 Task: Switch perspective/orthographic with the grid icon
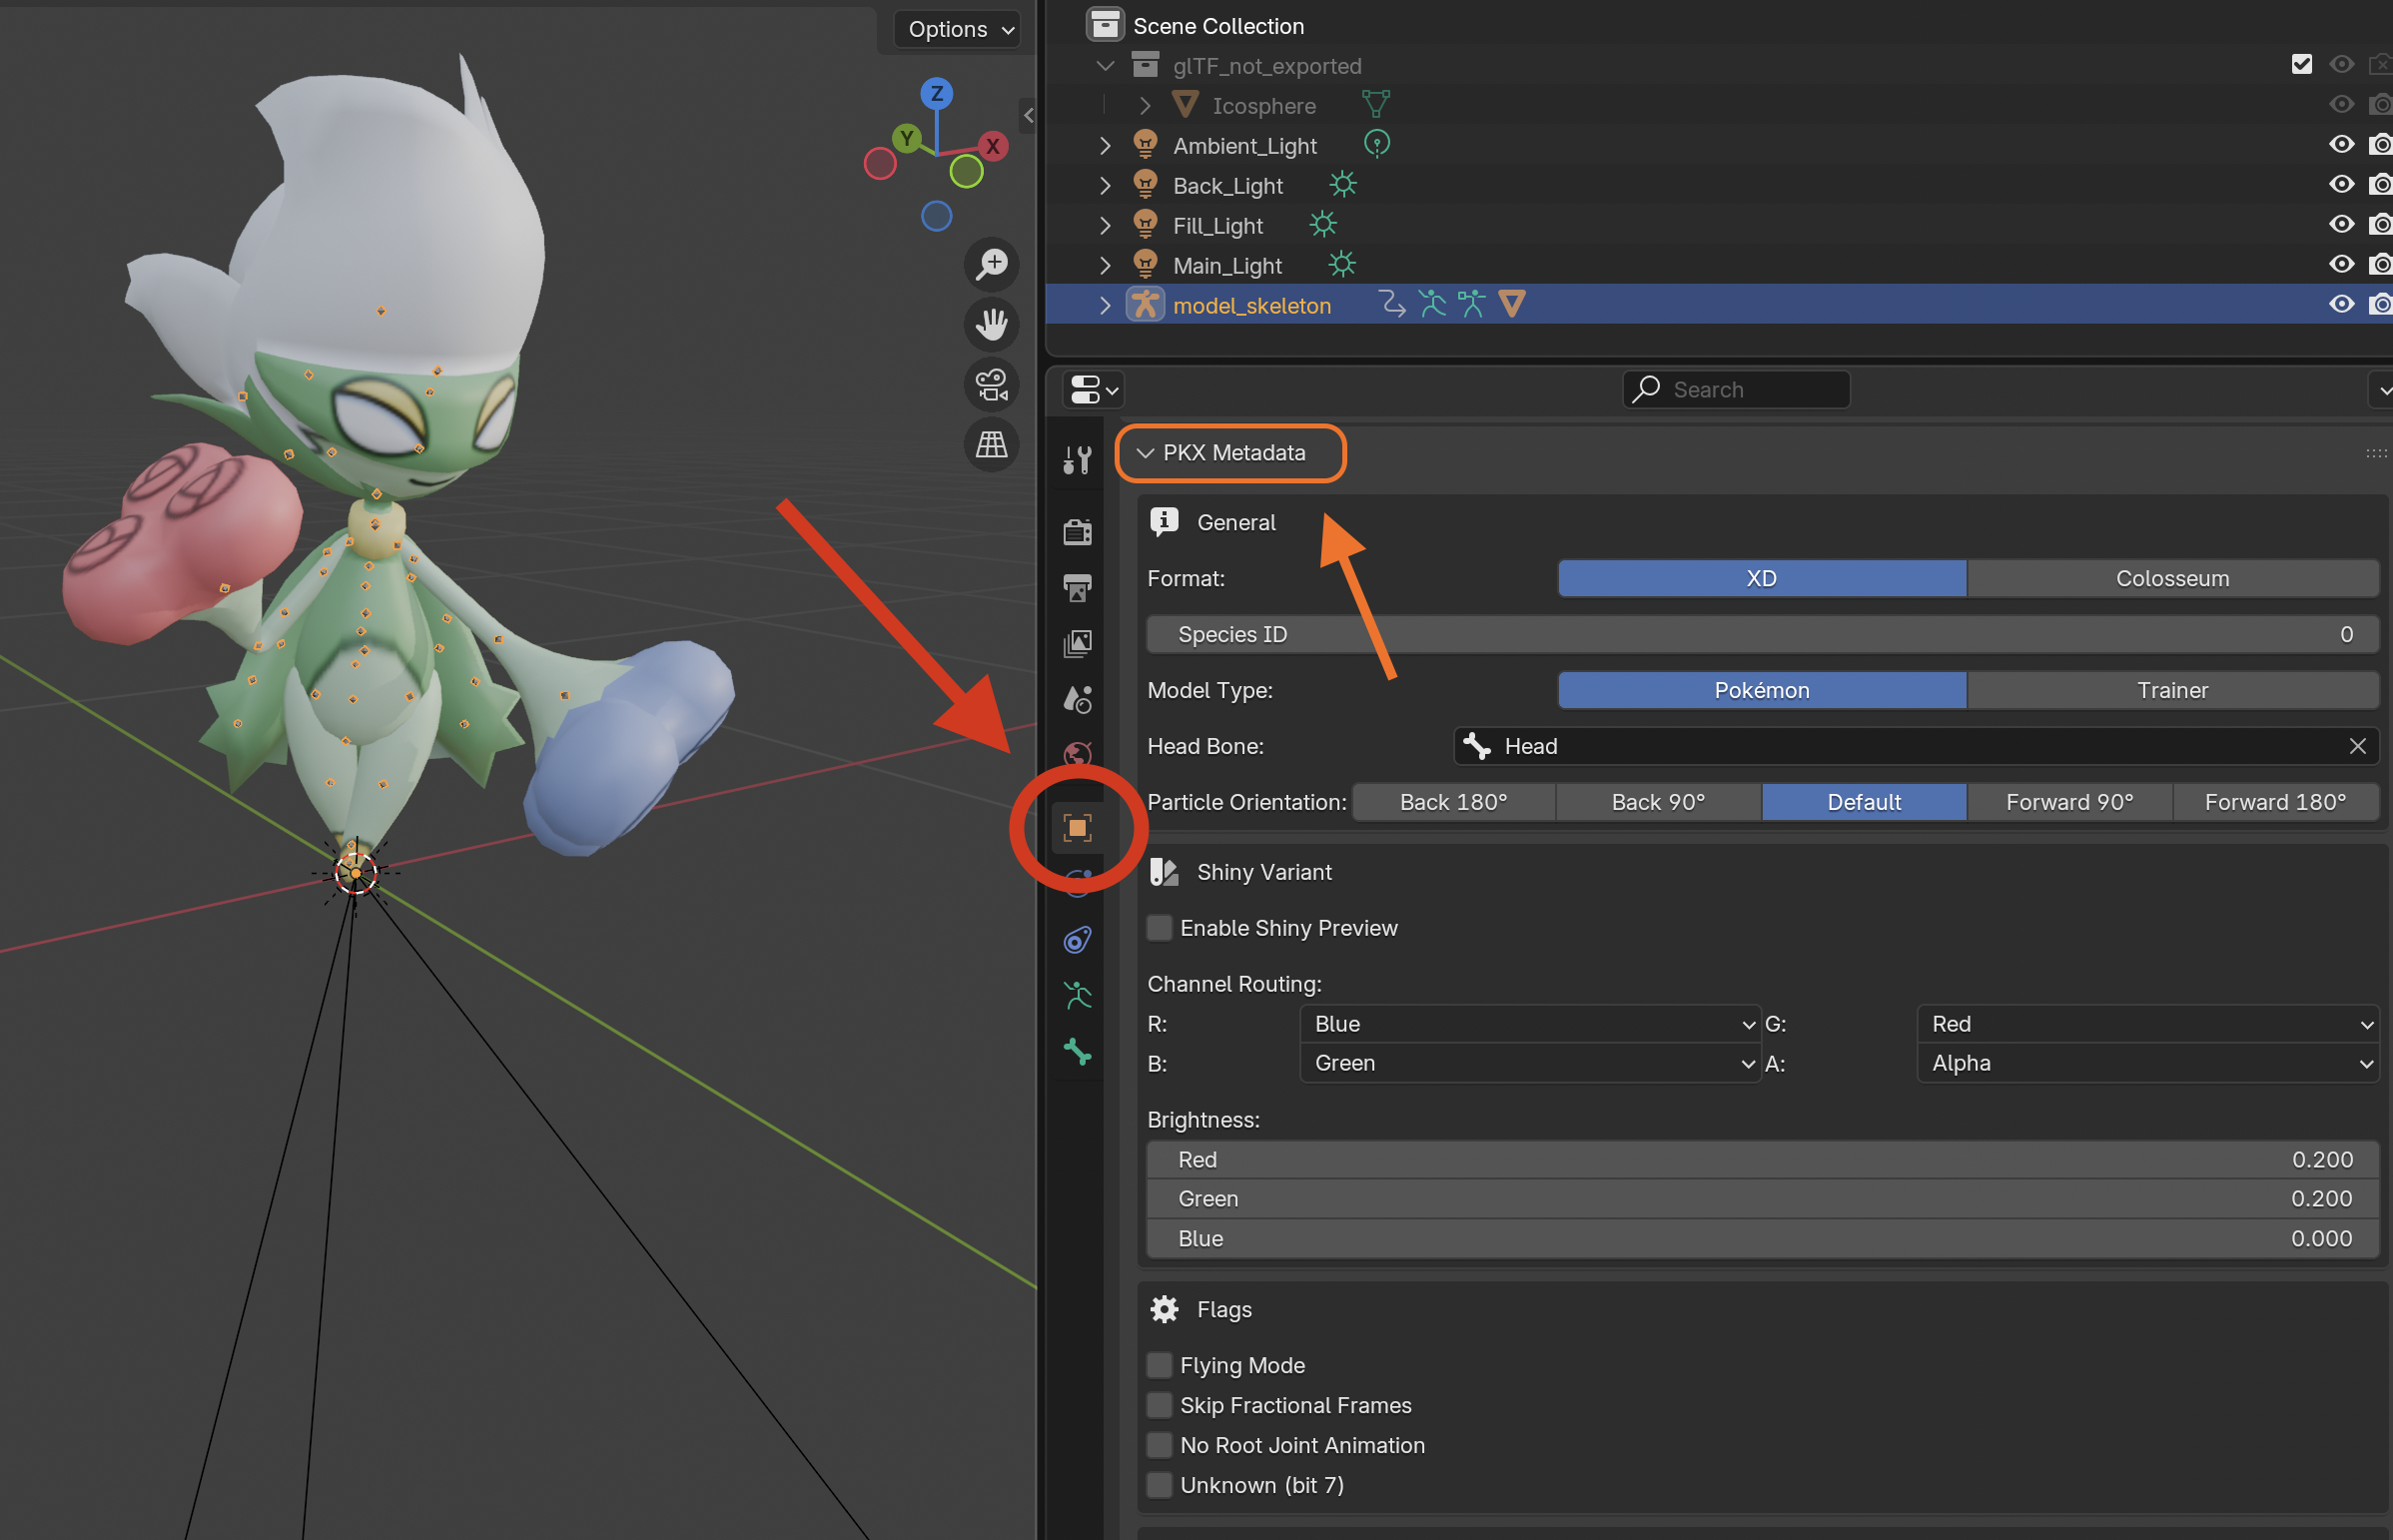click(x=991, y=444)
